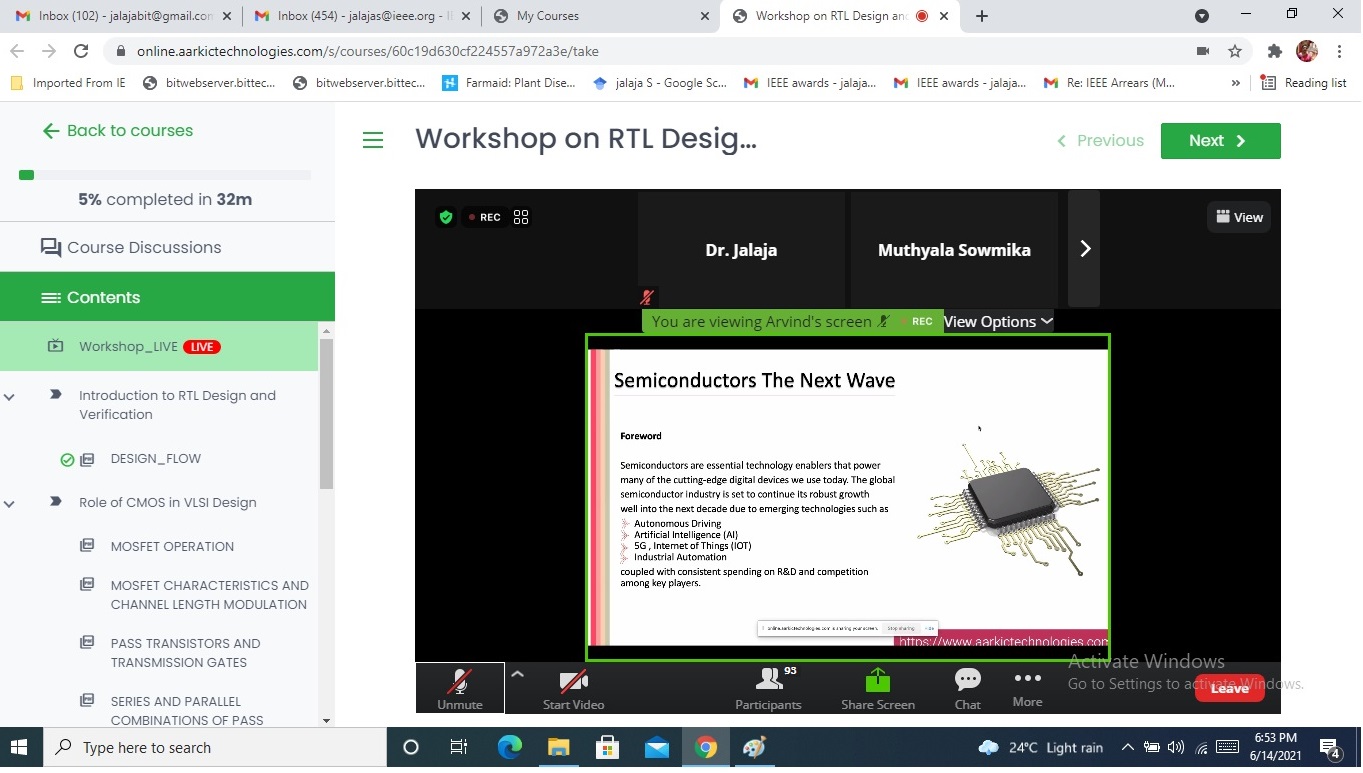Click the grid icon next to REC
Image resolution: width=1363 pixels, height=773 pixels.
[x=521, y=217]
